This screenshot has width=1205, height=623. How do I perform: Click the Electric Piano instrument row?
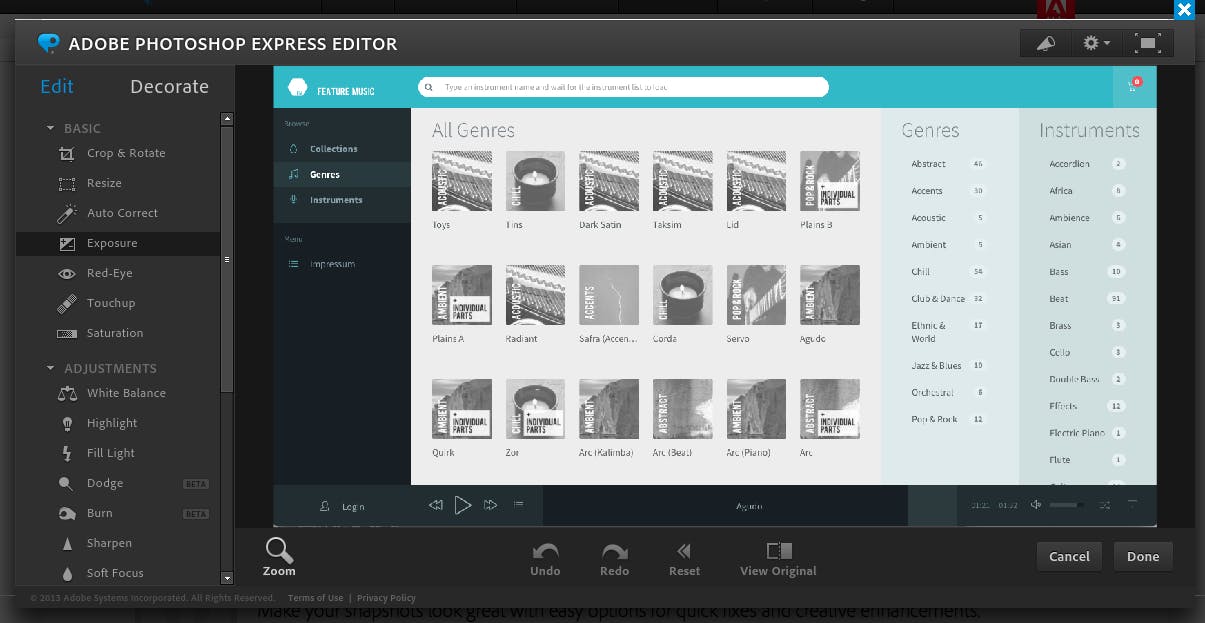click(1087, 433)
